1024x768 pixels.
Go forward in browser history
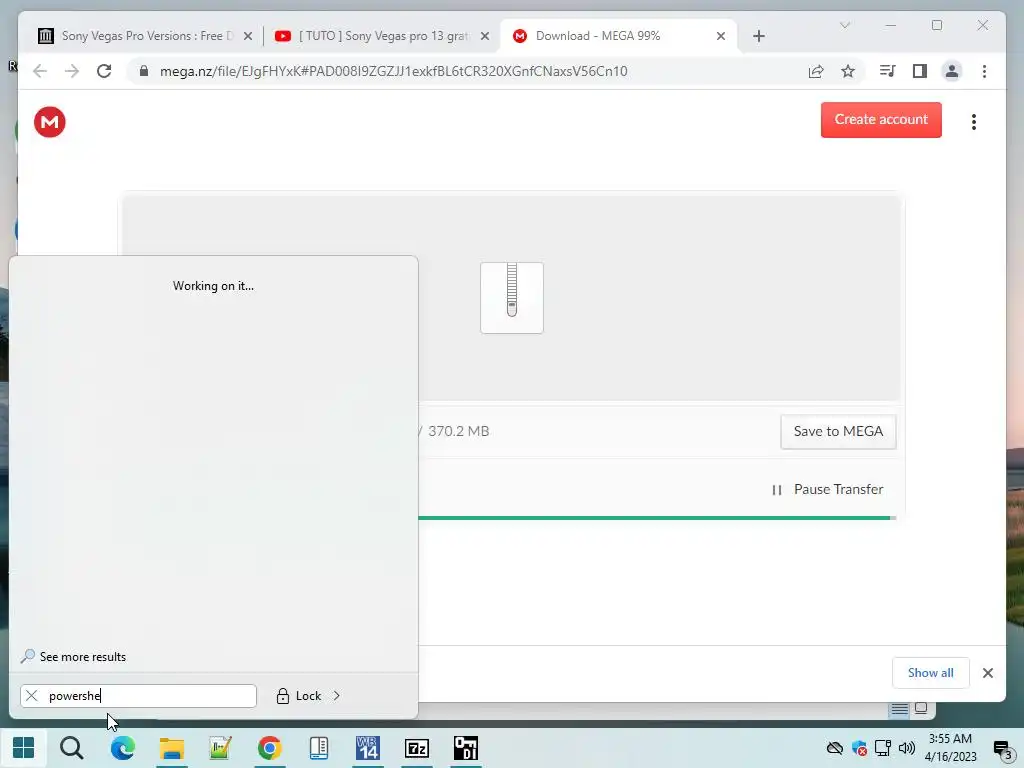tap(72, 71)
